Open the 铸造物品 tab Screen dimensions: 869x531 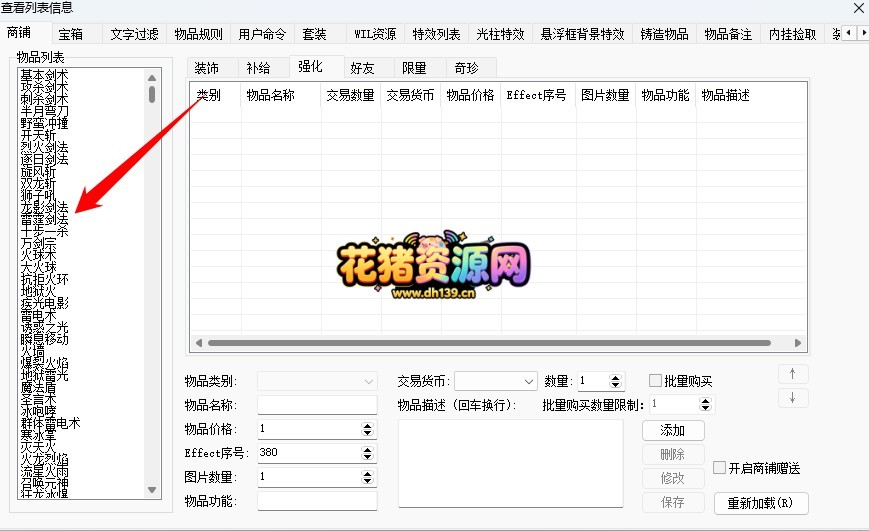[664, 34]
